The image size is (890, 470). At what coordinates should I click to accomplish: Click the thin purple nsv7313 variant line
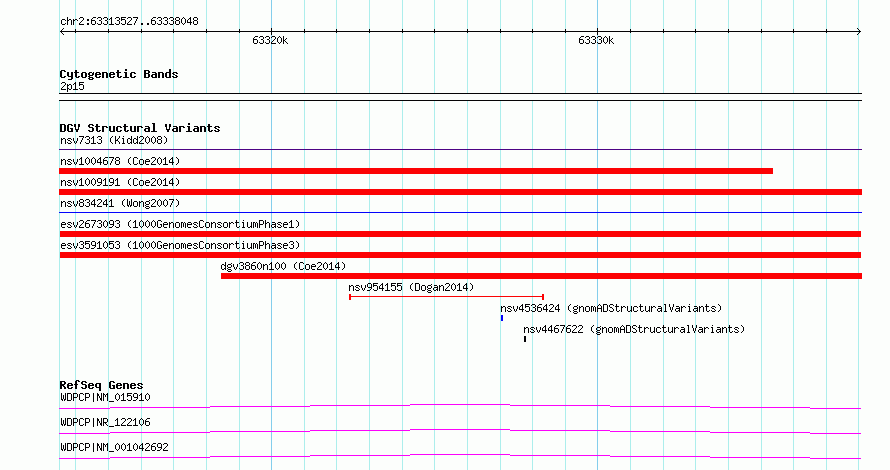click(x=460, y=150)
